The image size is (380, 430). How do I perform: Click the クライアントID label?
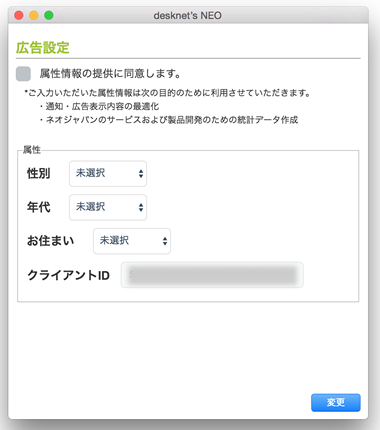pyautogui.click(x=69, y=275)
